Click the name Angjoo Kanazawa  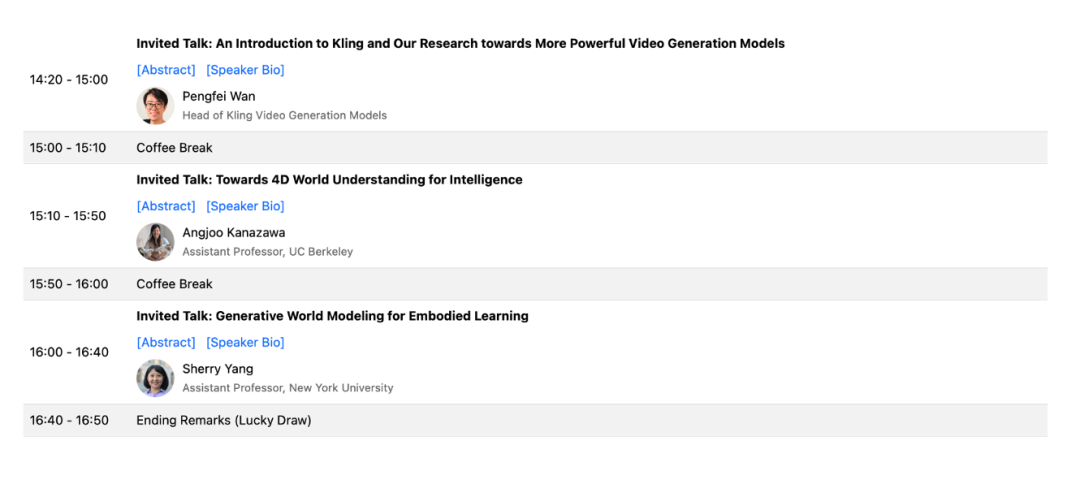coord(233,232)
